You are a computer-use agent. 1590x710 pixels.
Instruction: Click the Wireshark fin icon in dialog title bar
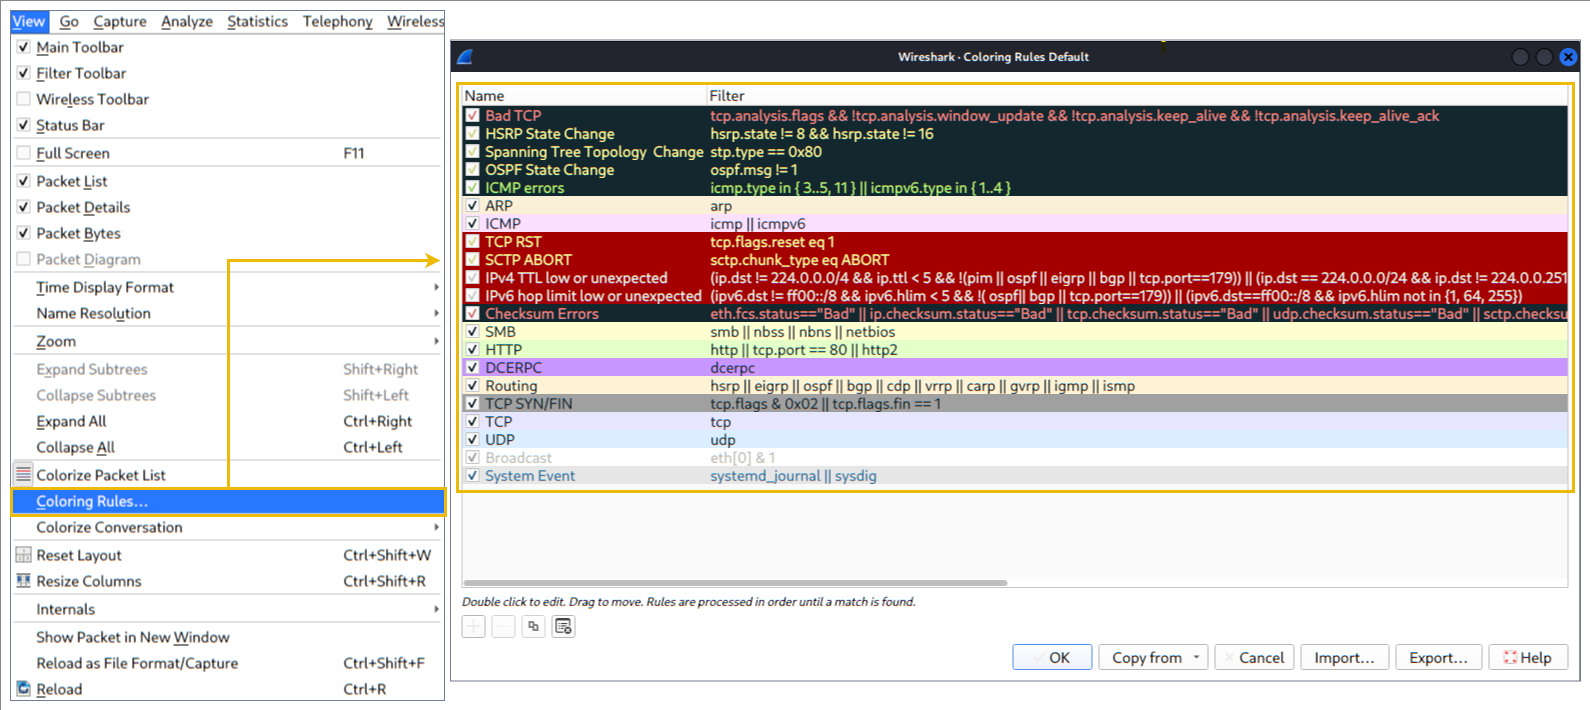[x=465, y=57]
